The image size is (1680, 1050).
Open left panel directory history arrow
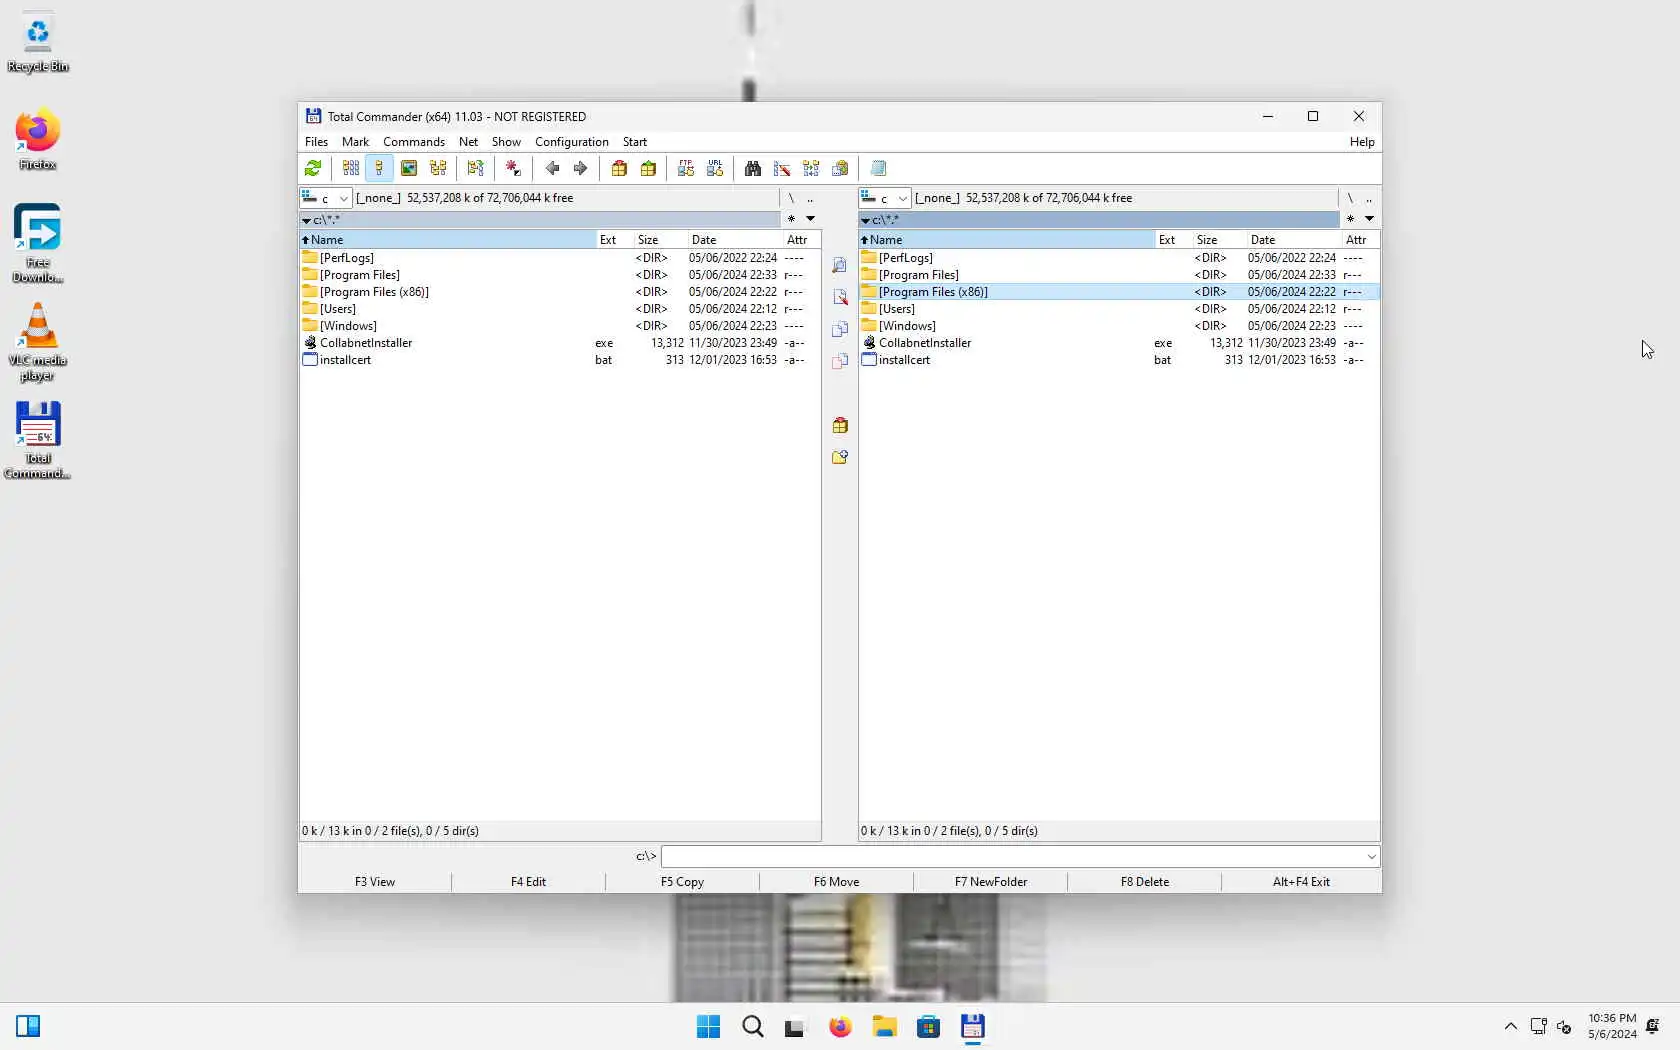(x=811, y=219)
